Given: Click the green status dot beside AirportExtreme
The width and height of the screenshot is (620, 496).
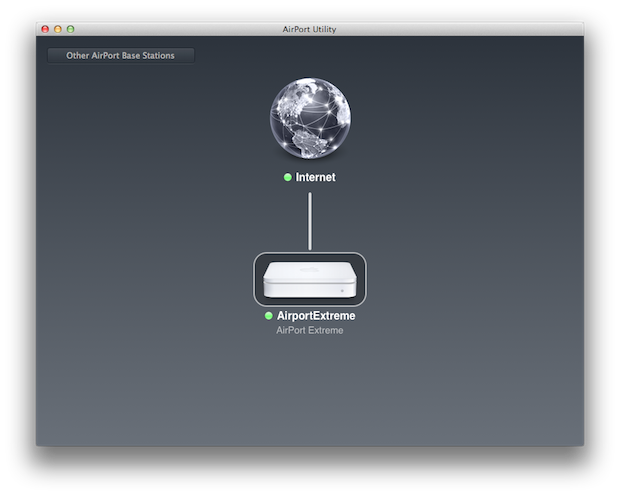Looking at the screenshot, I should (x=268, y=316).
